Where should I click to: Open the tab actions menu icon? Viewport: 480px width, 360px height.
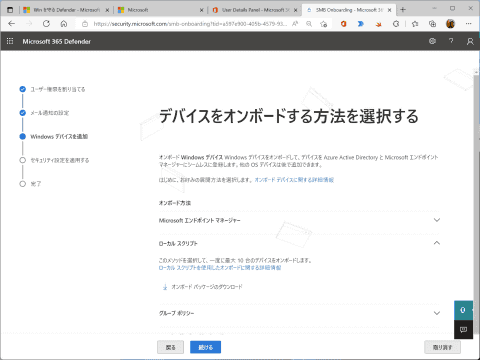pyautogui.click(x=10, y=10)
